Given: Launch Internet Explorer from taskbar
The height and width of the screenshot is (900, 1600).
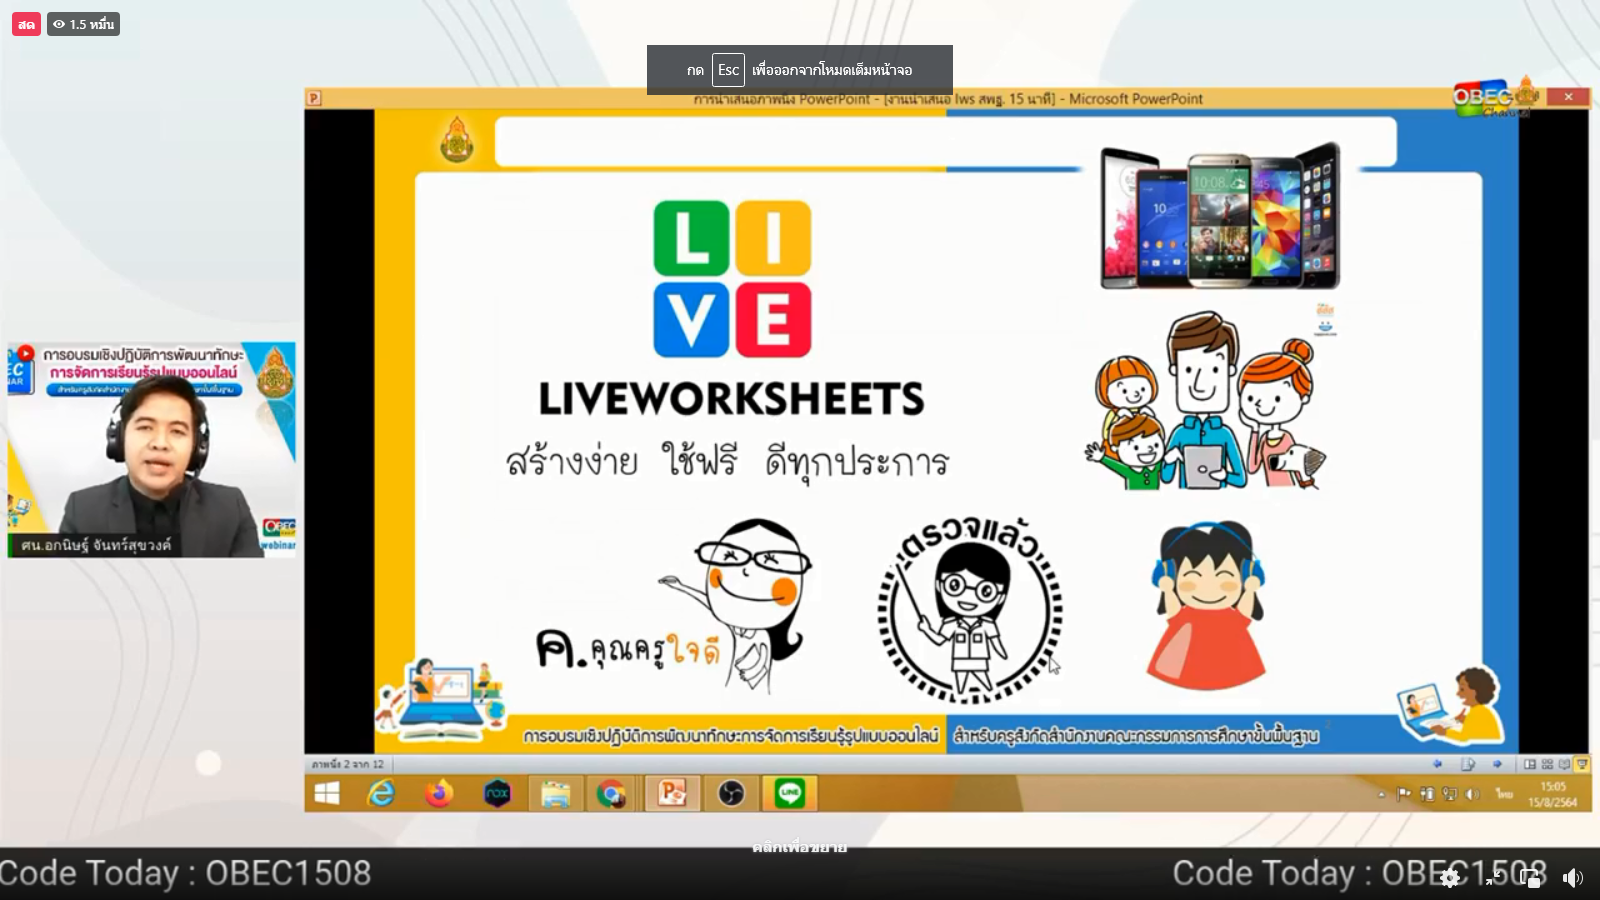Looking at the screenshot, I should [381, 794].
